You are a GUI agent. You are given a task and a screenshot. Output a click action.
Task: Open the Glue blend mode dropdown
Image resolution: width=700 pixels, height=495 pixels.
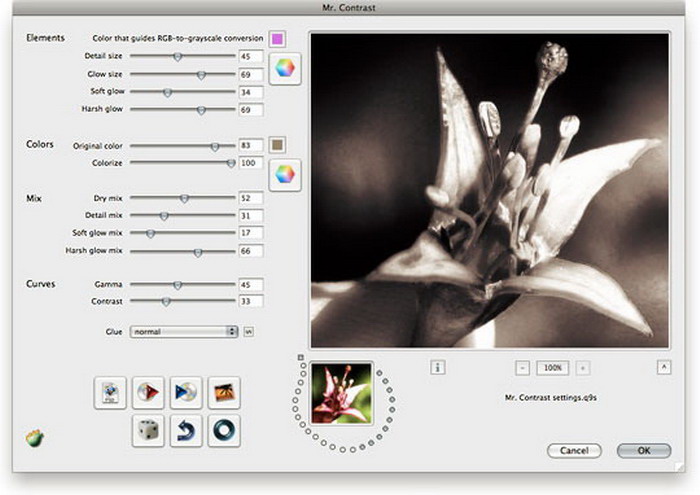(x=183, y=331)
